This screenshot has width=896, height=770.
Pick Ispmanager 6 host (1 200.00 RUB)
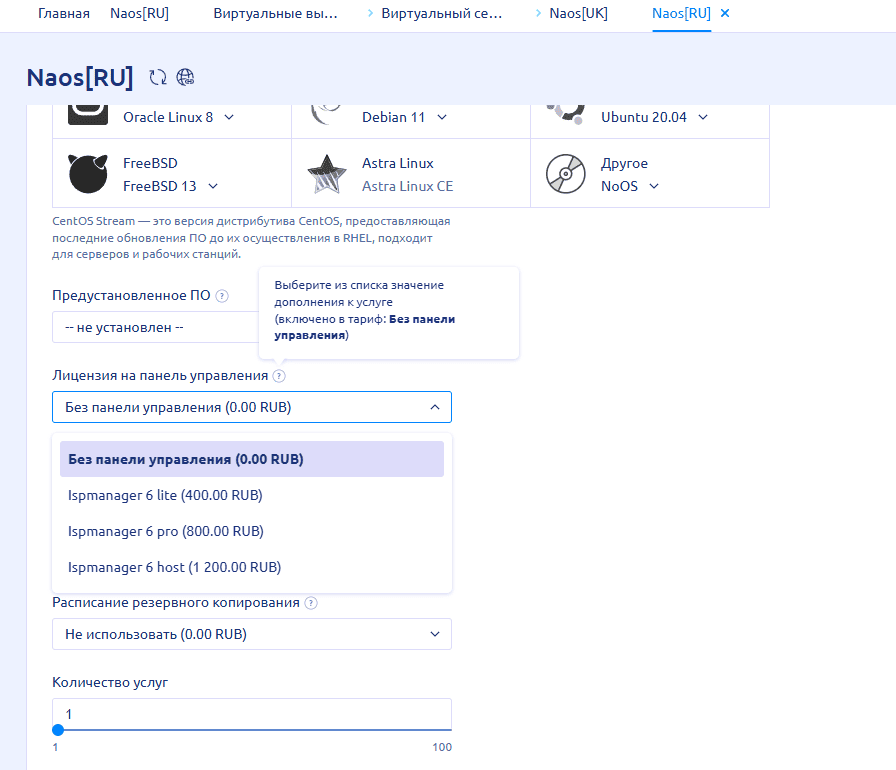(x=174, y=567)
